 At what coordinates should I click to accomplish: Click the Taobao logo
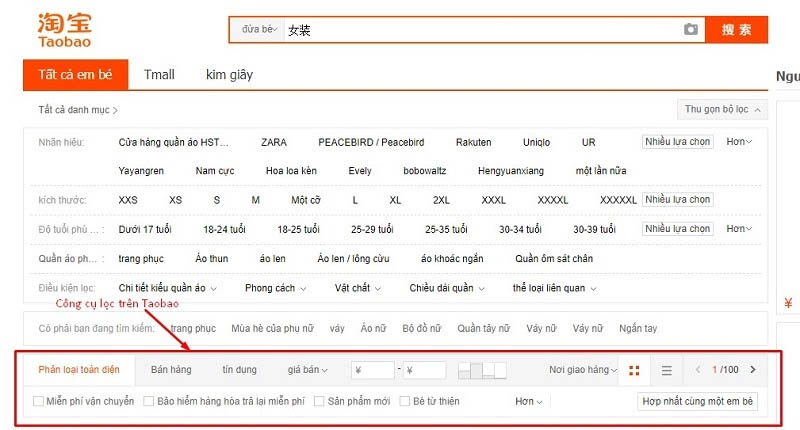pyautogui.click(x=64, y=30)
